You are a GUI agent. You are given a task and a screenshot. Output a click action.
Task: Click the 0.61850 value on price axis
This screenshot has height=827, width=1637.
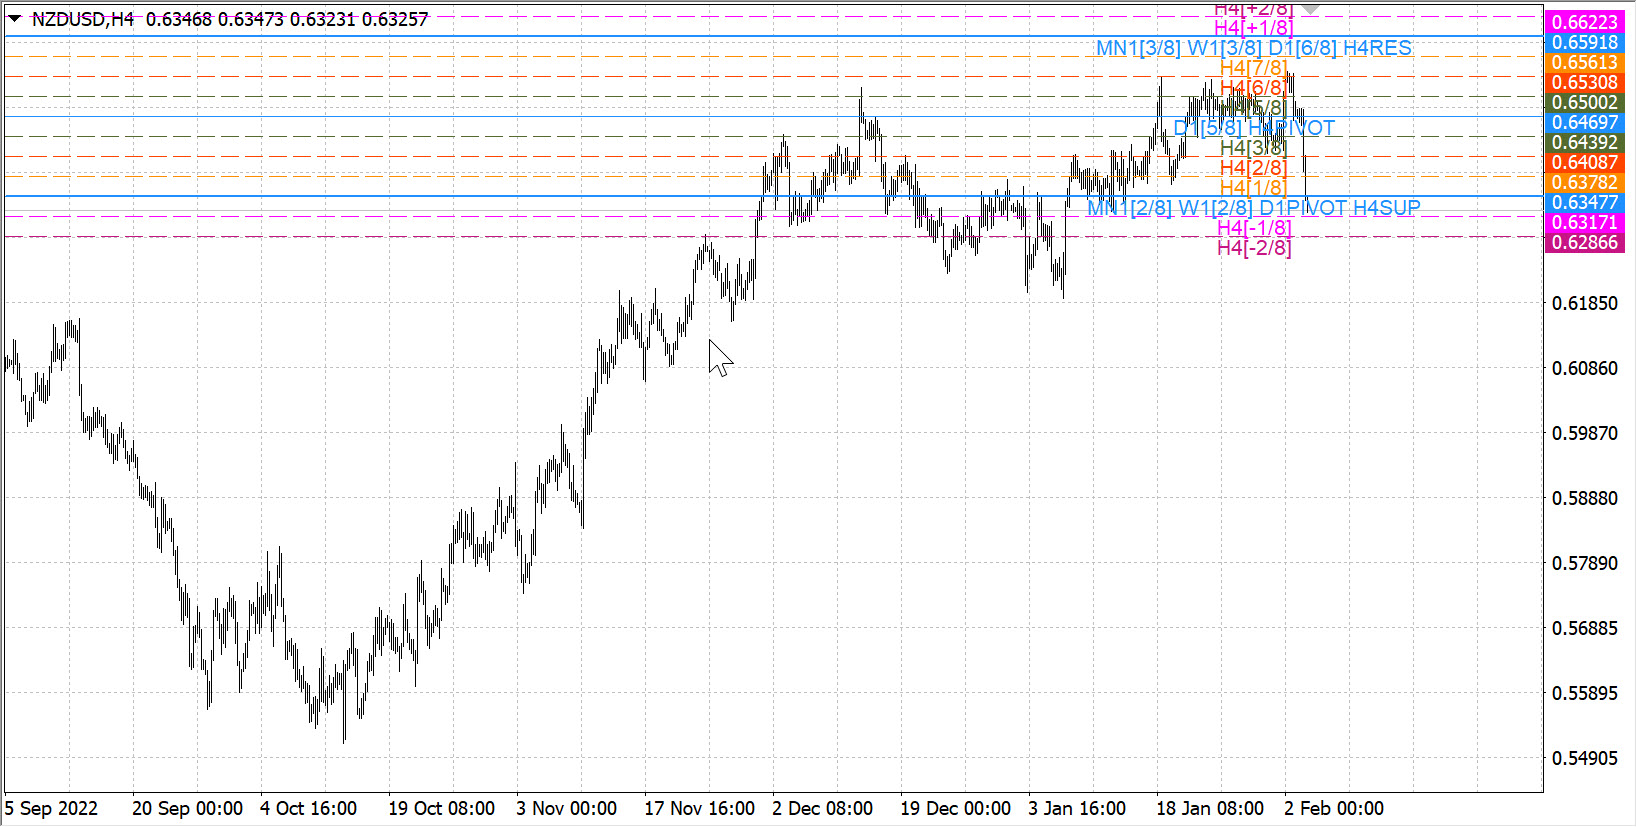tap(1584, 303)
